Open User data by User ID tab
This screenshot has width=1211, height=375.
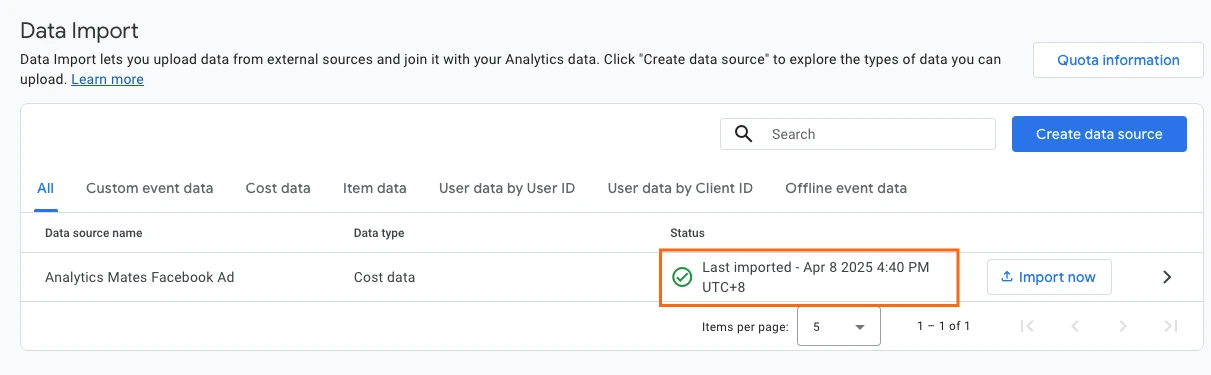tap(507, 188)
